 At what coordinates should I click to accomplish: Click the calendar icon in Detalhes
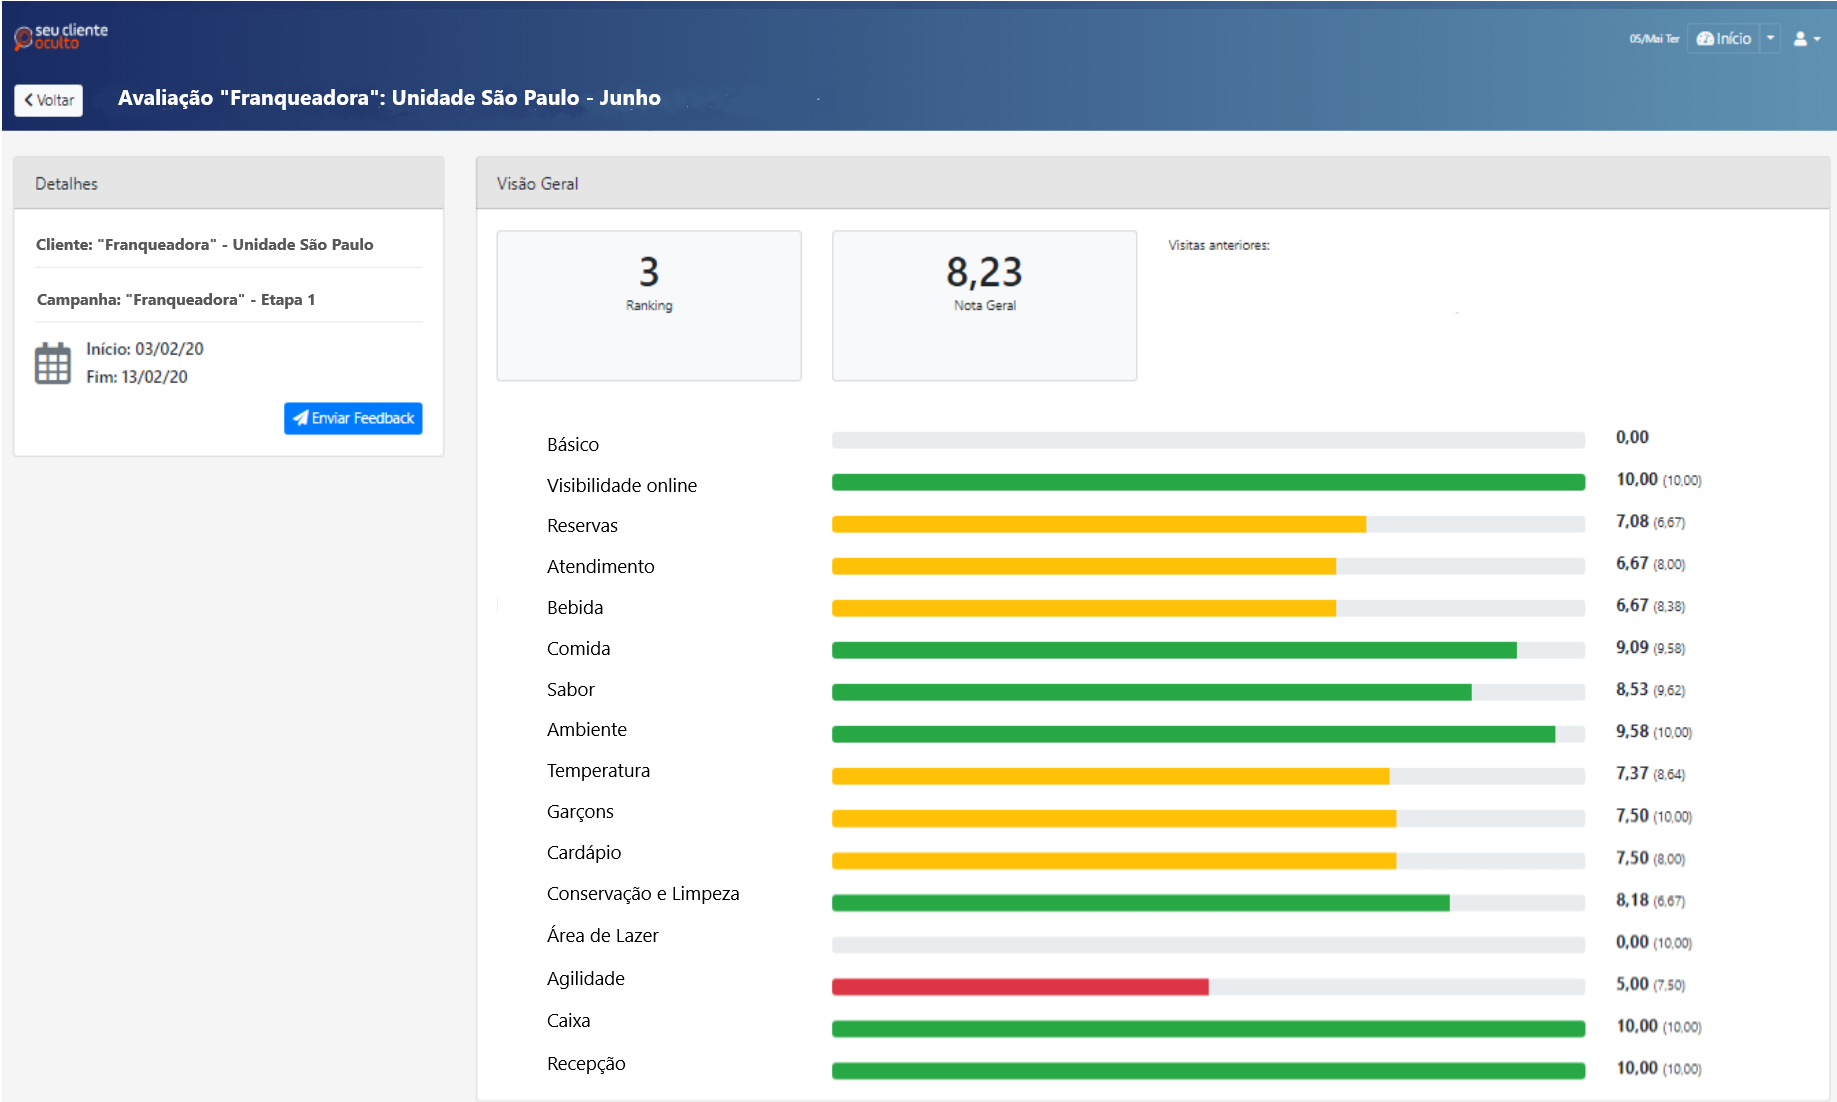(x=53, y=363)
